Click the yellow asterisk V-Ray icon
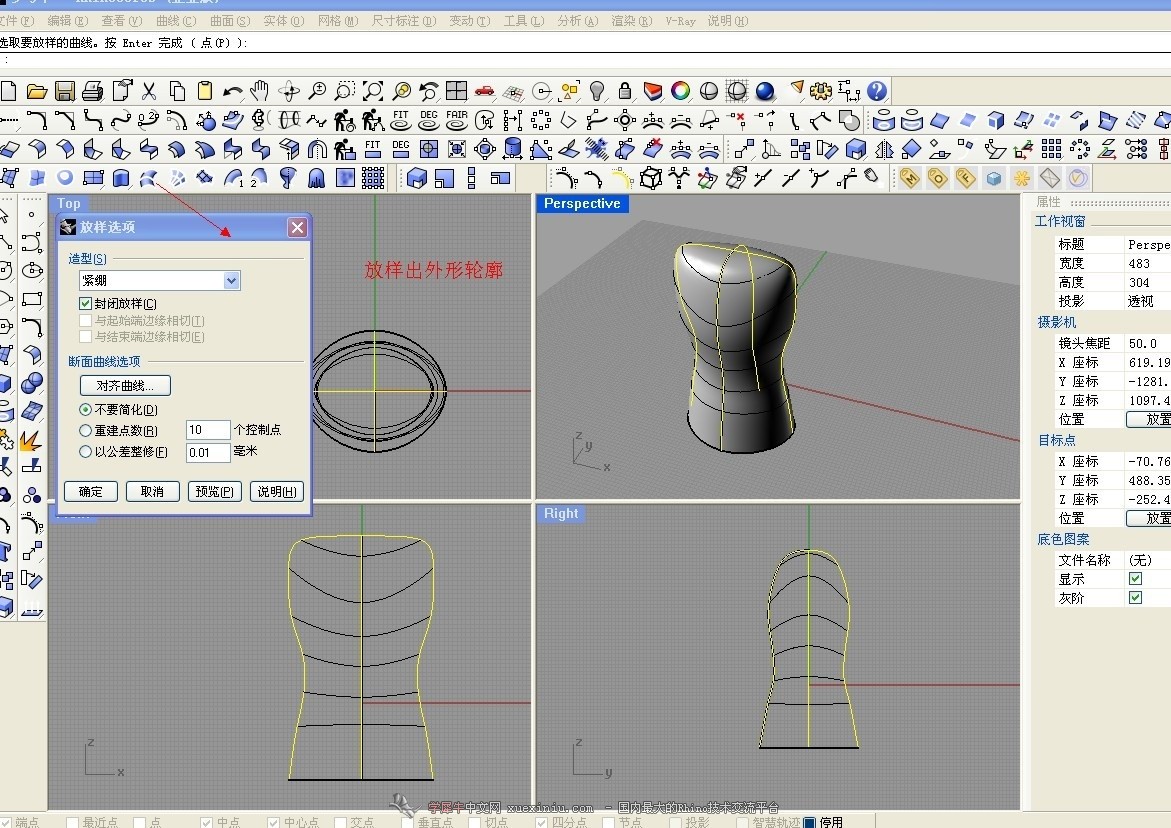This screenshot has height=828, width=1171. point(1022,178)
